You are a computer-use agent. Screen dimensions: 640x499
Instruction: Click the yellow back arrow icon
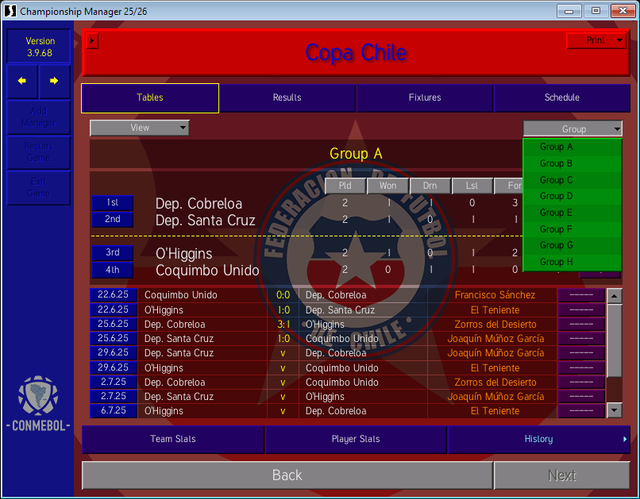click(22, 81)
